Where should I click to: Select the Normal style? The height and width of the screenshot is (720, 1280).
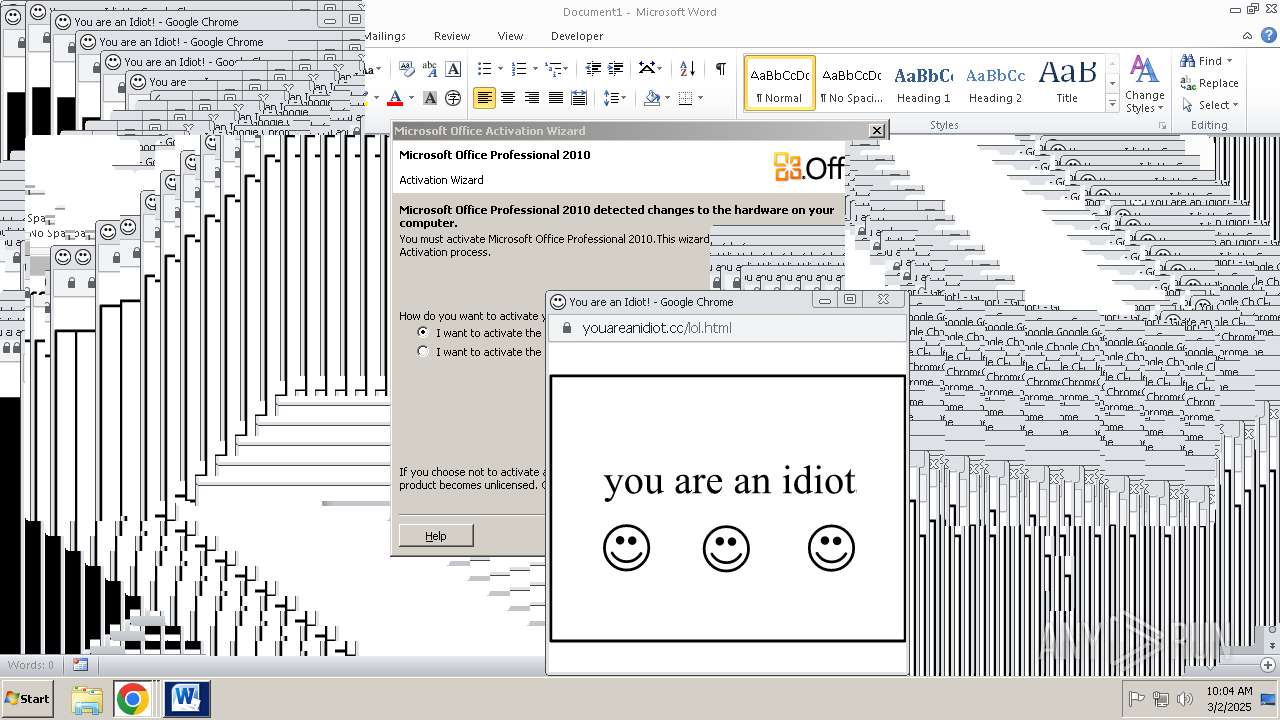pos(780,83)
